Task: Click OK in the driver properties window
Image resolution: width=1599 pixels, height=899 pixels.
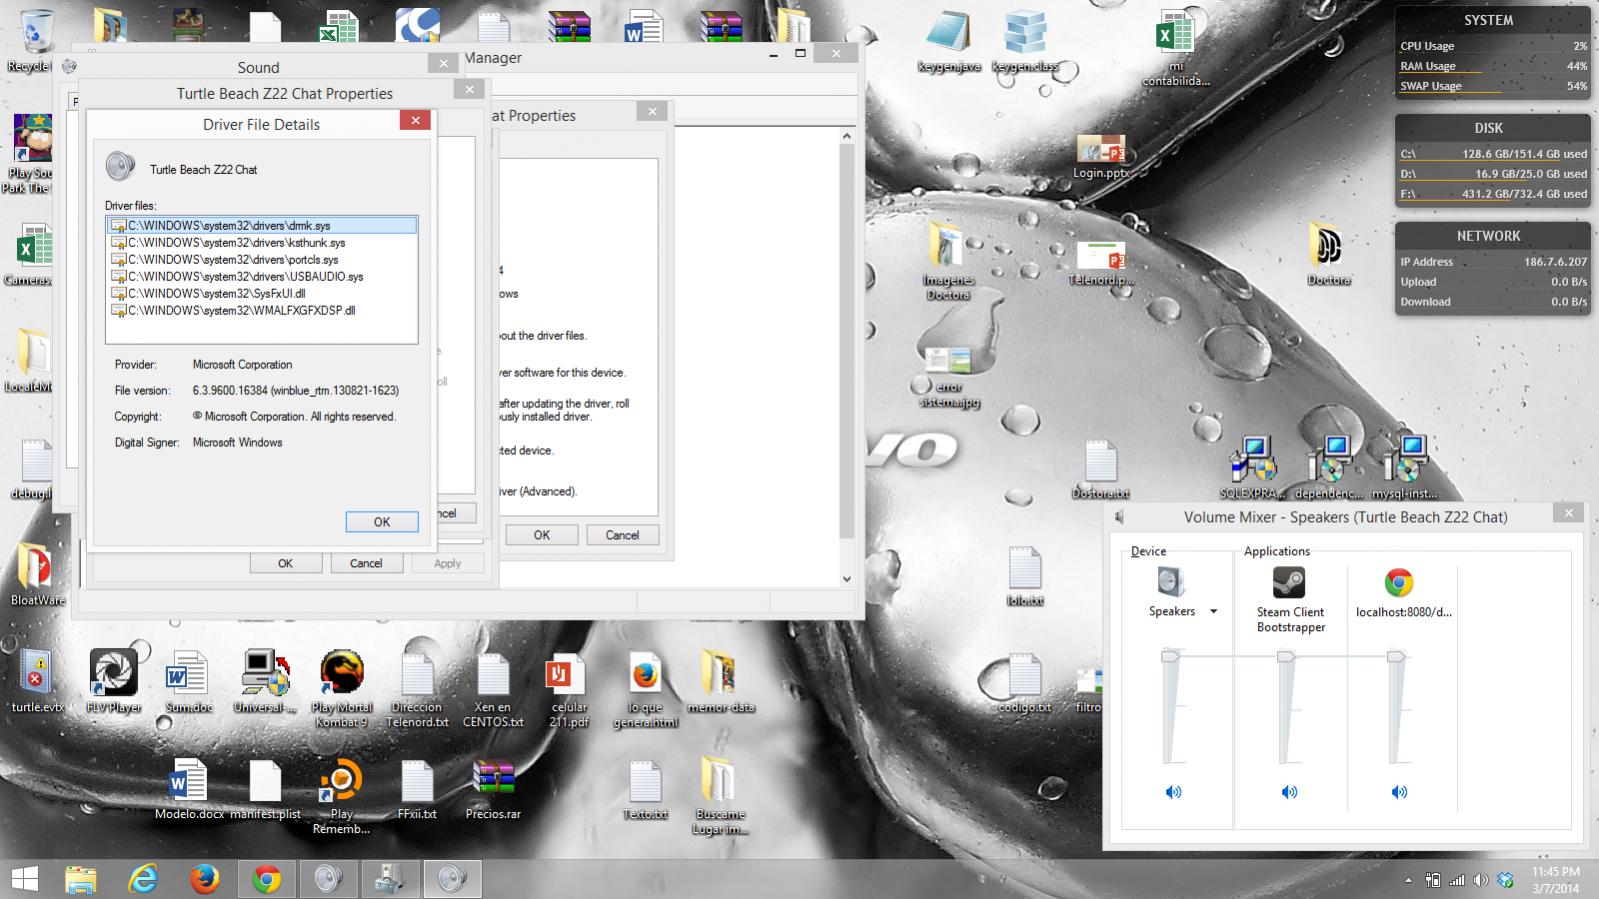Action: click(542, 535)
